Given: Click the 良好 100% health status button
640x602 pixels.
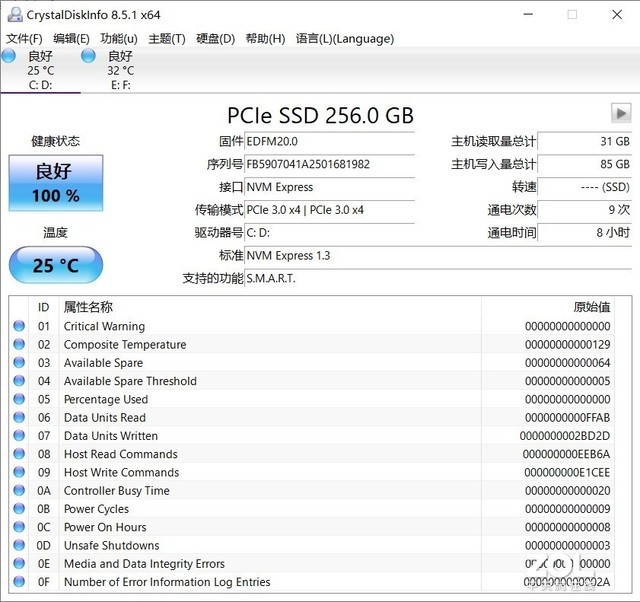Looking at the screenshot, I should coord(54,183).
